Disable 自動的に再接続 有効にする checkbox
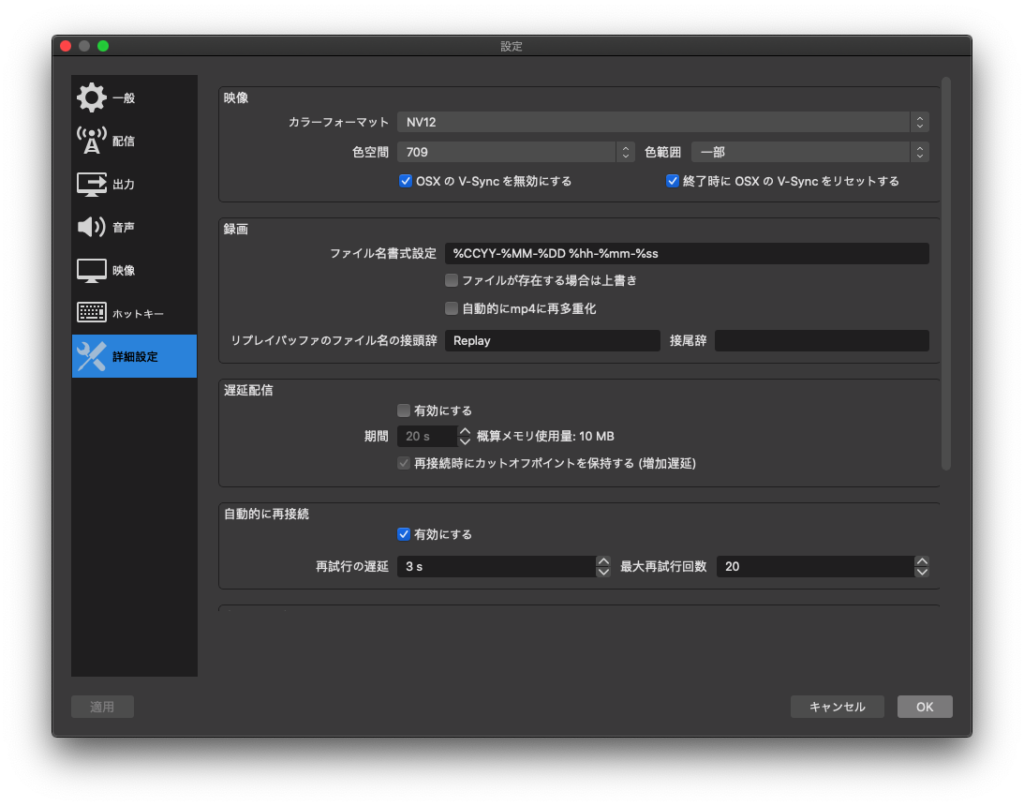Screen dimensions: 1024x806 (x=404, y=534)
